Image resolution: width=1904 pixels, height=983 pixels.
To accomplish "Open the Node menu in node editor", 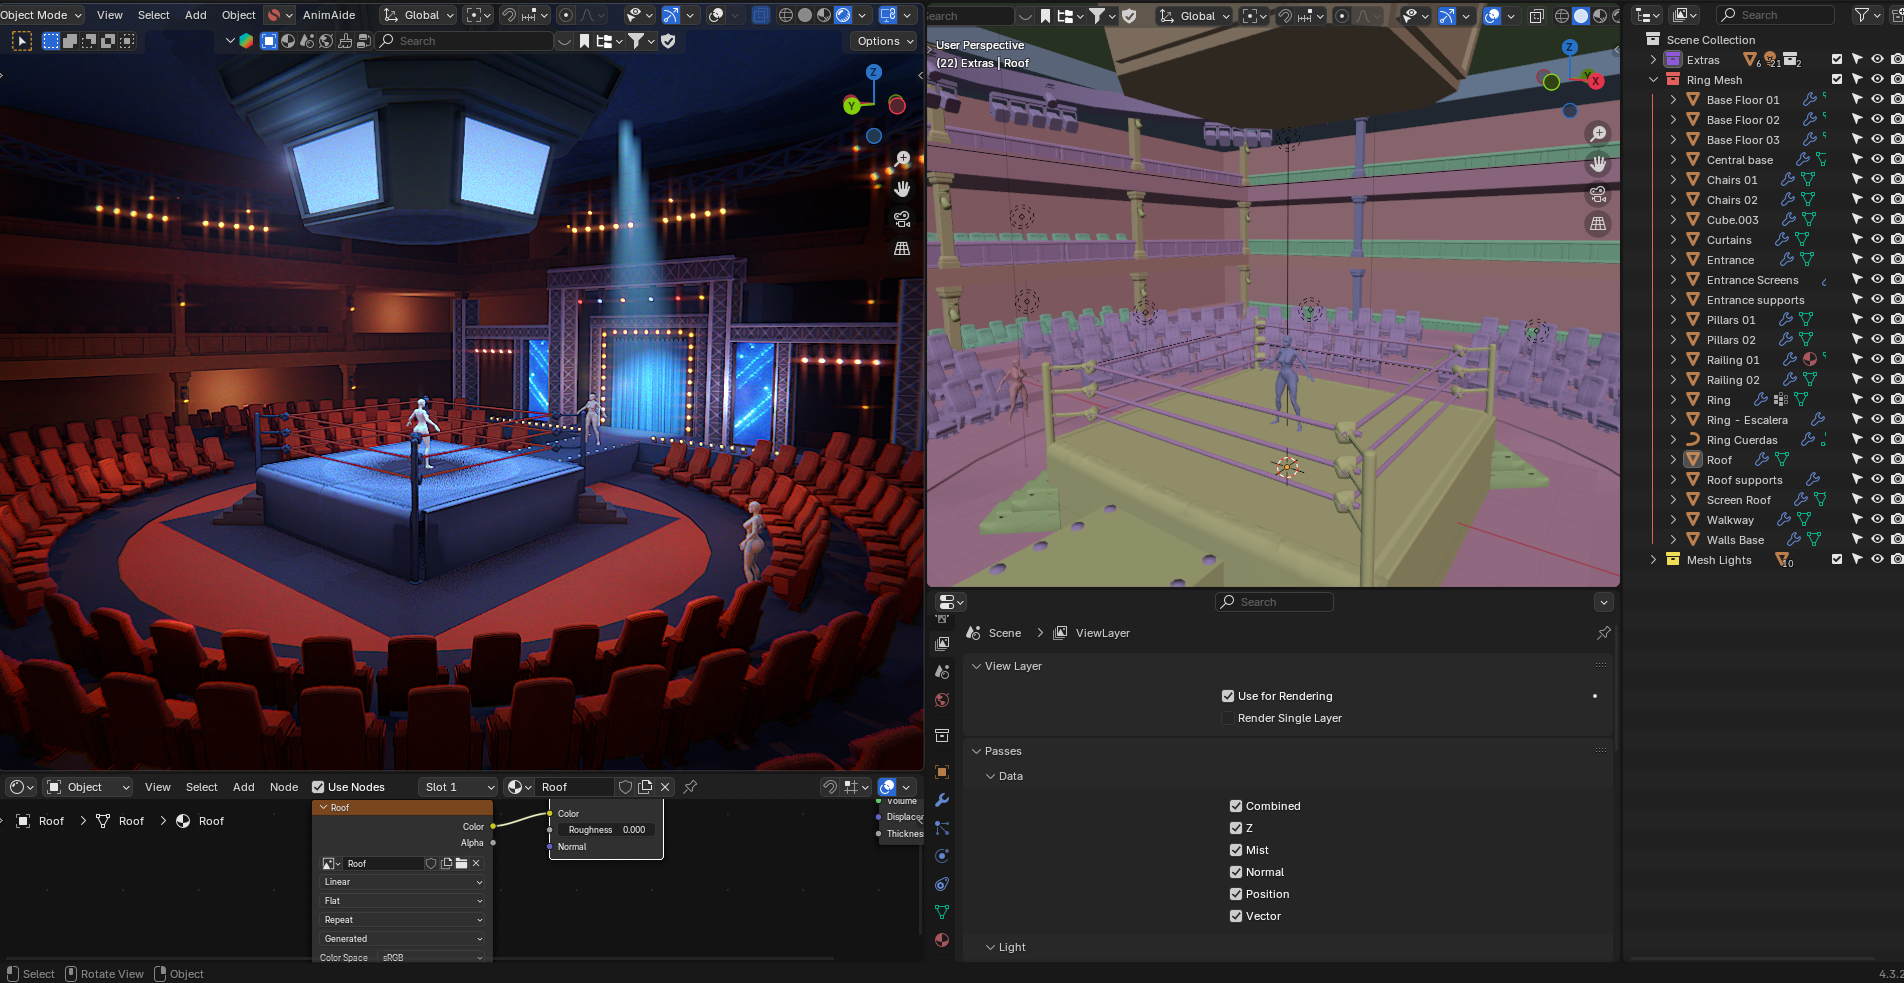I will click(284, 787).
